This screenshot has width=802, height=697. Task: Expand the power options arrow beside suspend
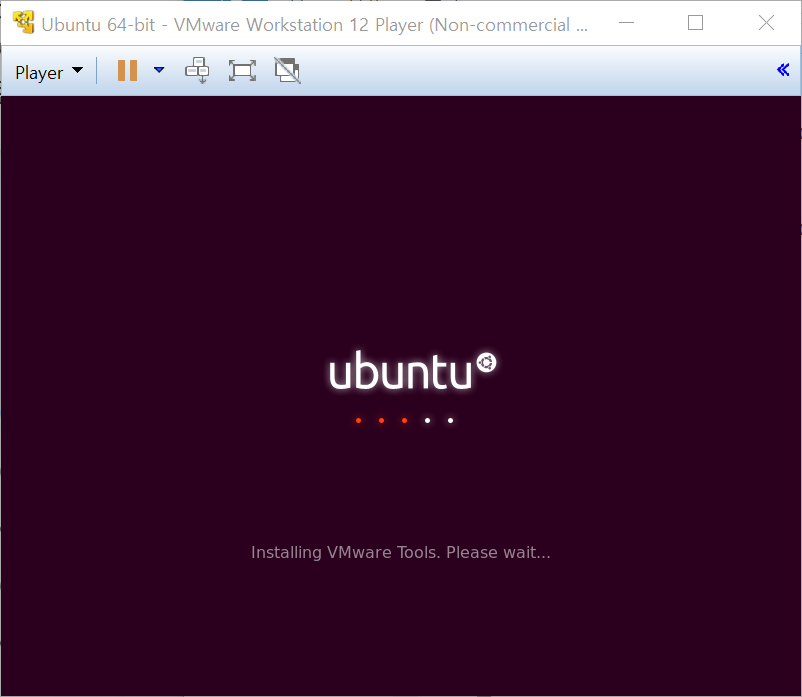159,70
